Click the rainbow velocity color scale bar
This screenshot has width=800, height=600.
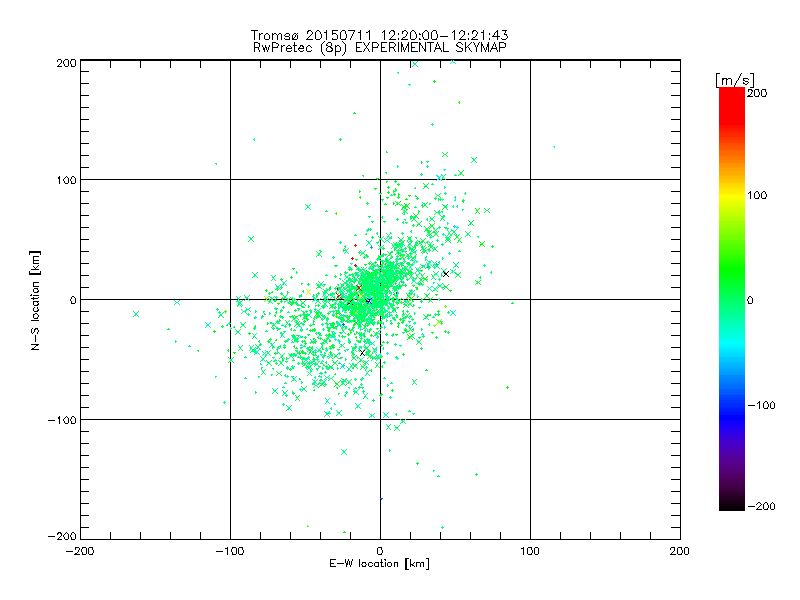[x=732, y=299]
